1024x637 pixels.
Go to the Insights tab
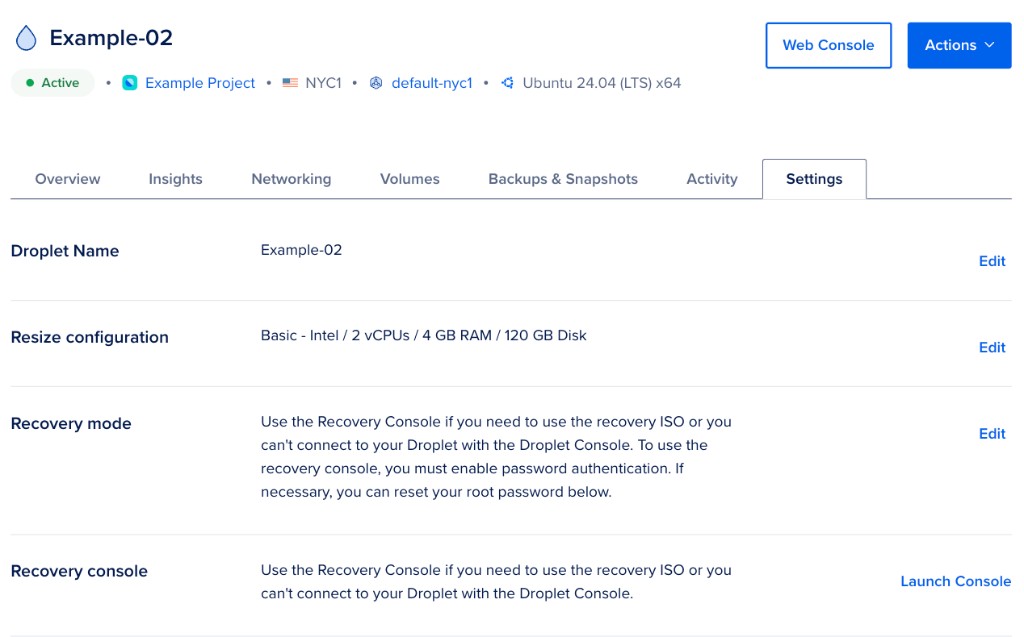coord(175,179)
